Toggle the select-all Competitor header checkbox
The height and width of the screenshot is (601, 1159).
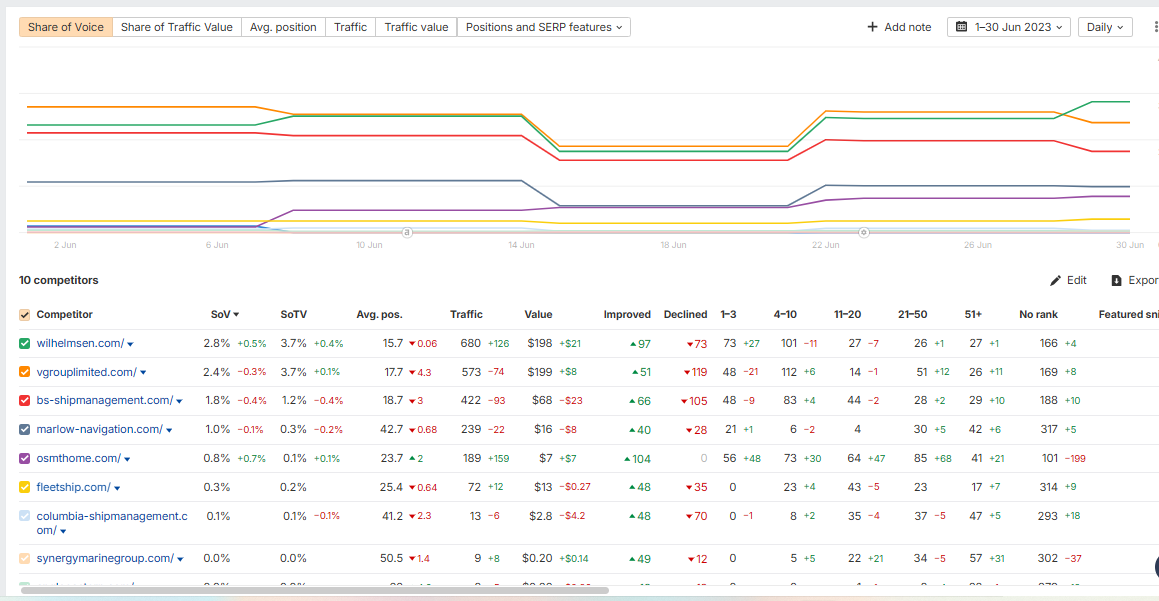[x=25, y=315]
